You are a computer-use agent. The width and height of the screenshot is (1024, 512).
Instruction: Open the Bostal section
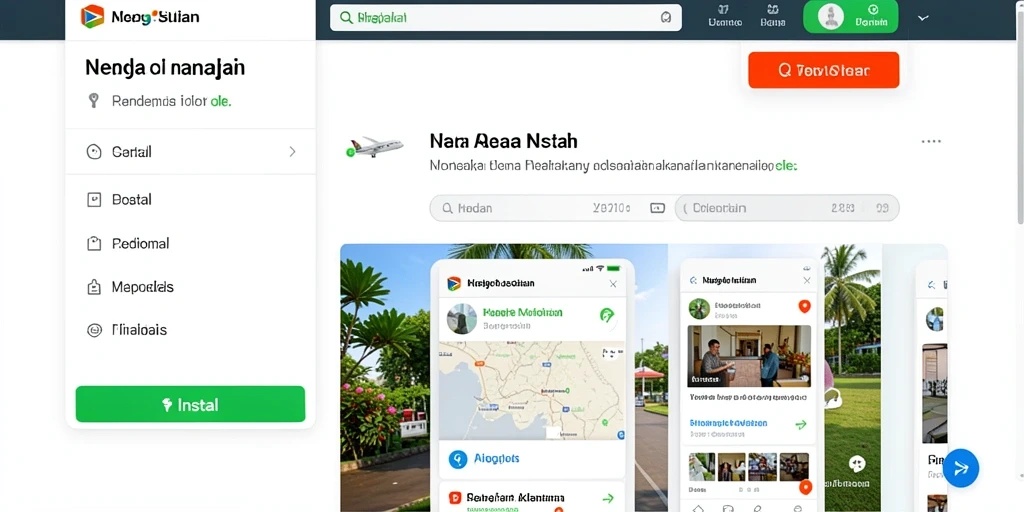(131, 200)
